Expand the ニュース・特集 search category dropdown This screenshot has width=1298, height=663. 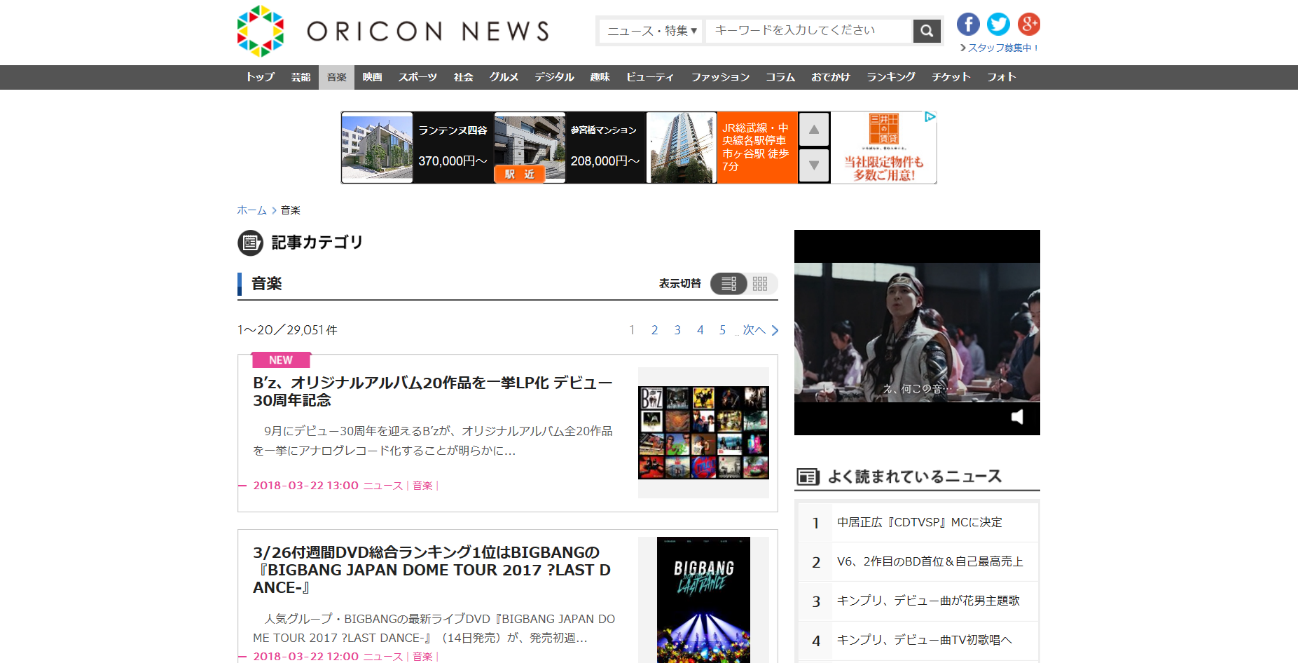click(x=652, y=31)
